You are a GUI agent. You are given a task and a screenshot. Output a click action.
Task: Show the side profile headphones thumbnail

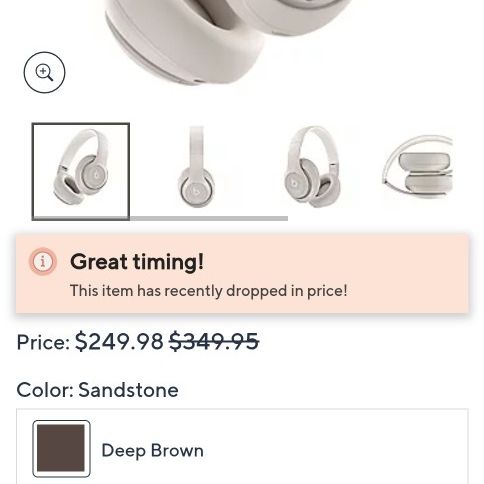(196, 167)
